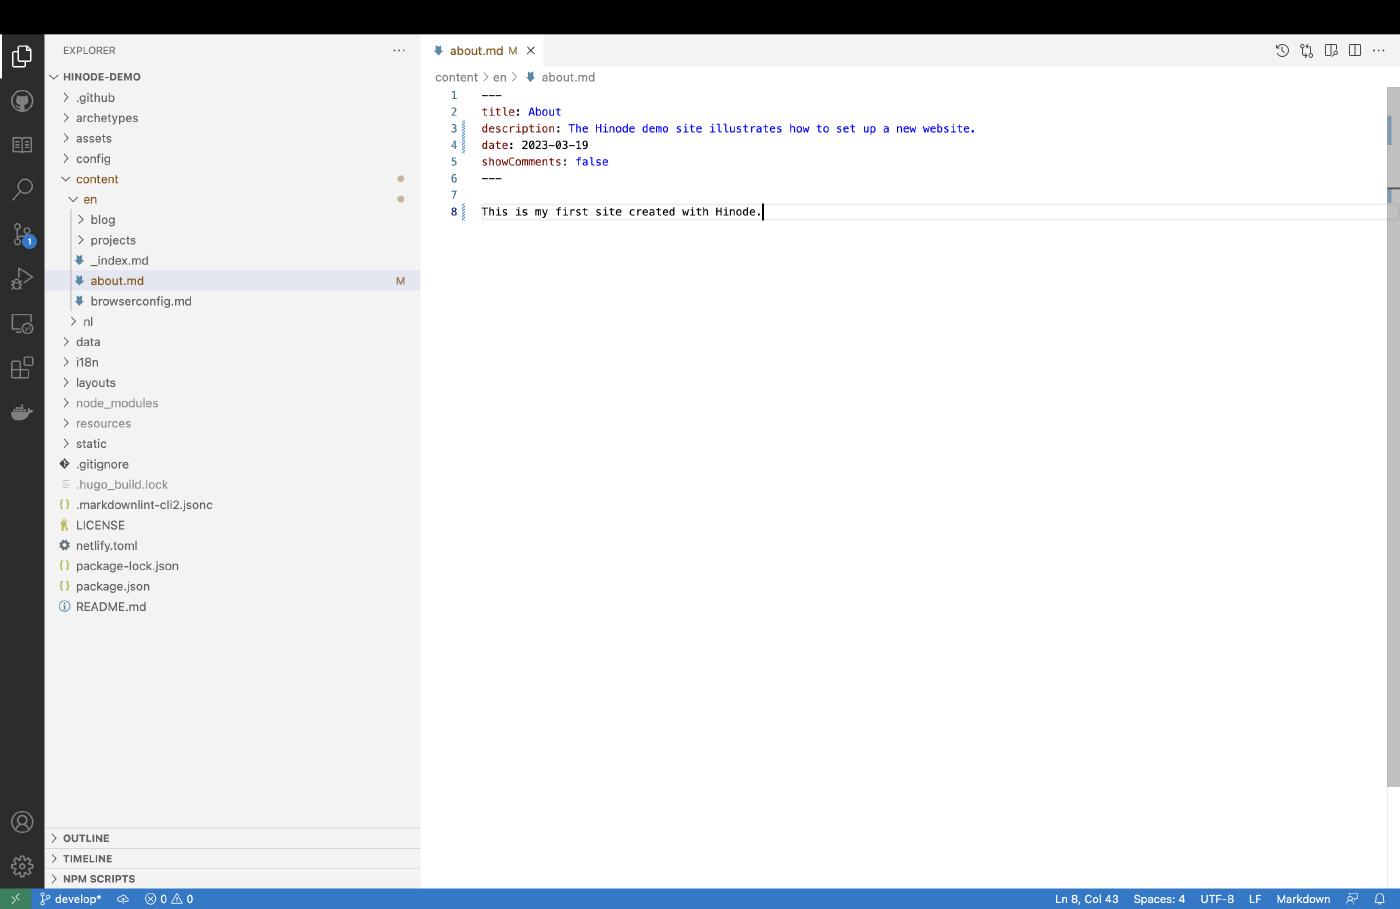This screenshot has width=1400, height=909.
Task: Expand the NPM SCRIPTS panel
Action: pyautogui.click(x=232, y=879)
